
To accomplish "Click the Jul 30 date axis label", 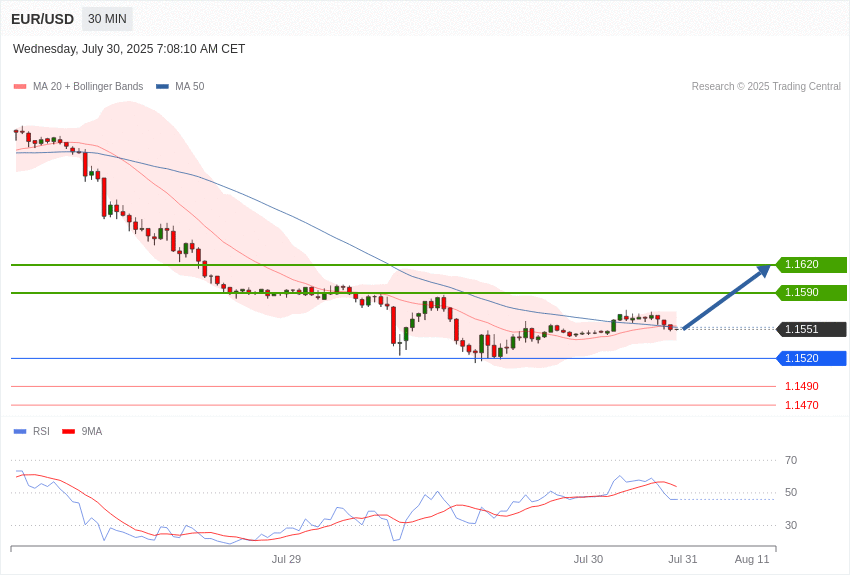I will pyautogui.click(x=588, y=559).
